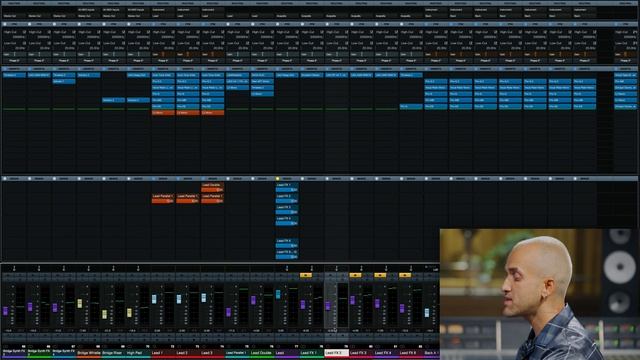Open the Lead Double send on Lead 3
This screenshot has height=360, width=640.
click(213, 187)
